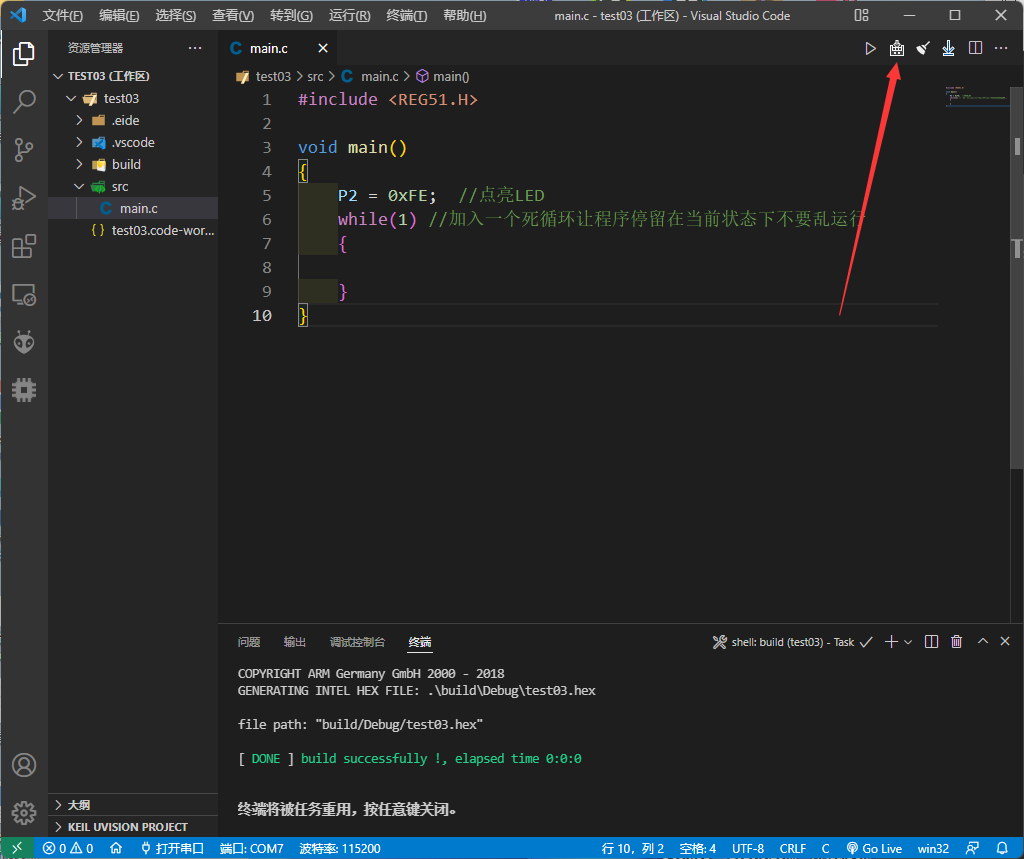Close the bottom panel
This screenshot has width=1024, height=859.
click(1005, 641)
